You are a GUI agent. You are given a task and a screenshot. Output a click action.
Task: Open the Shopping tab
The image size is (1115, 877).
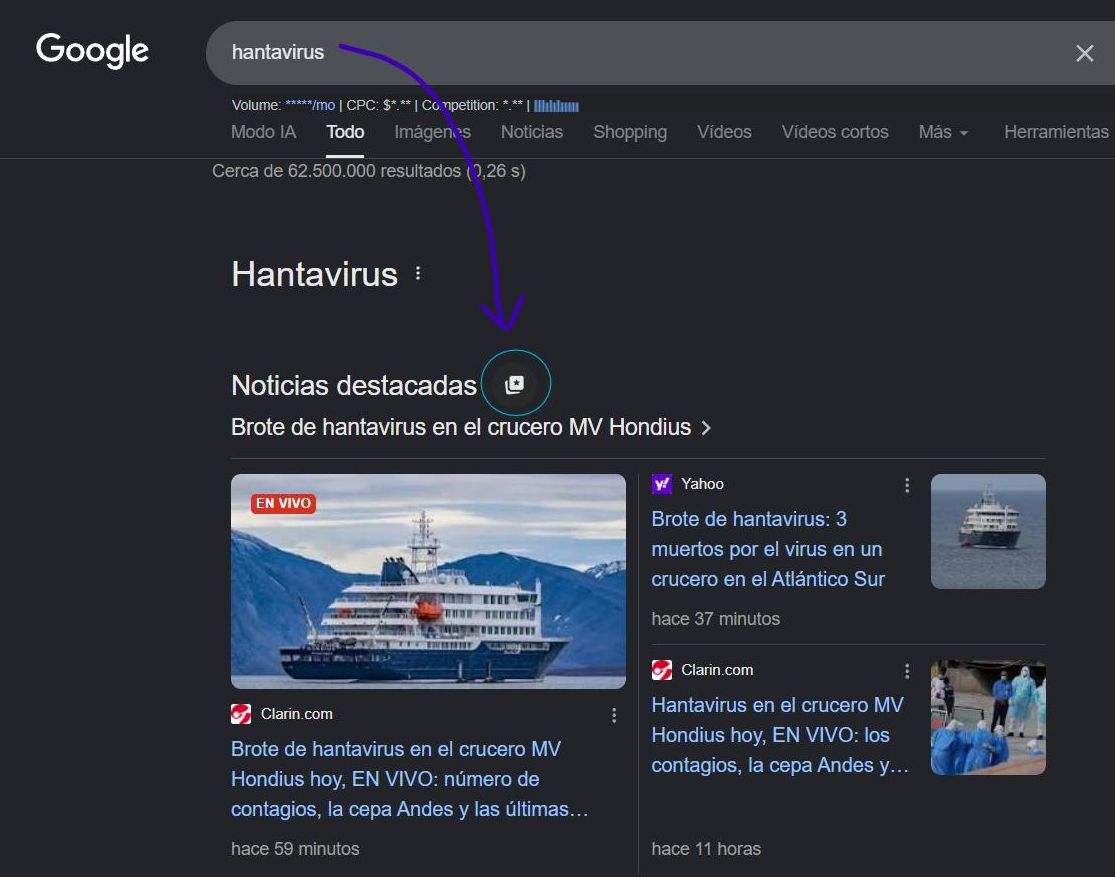point(630,132)
